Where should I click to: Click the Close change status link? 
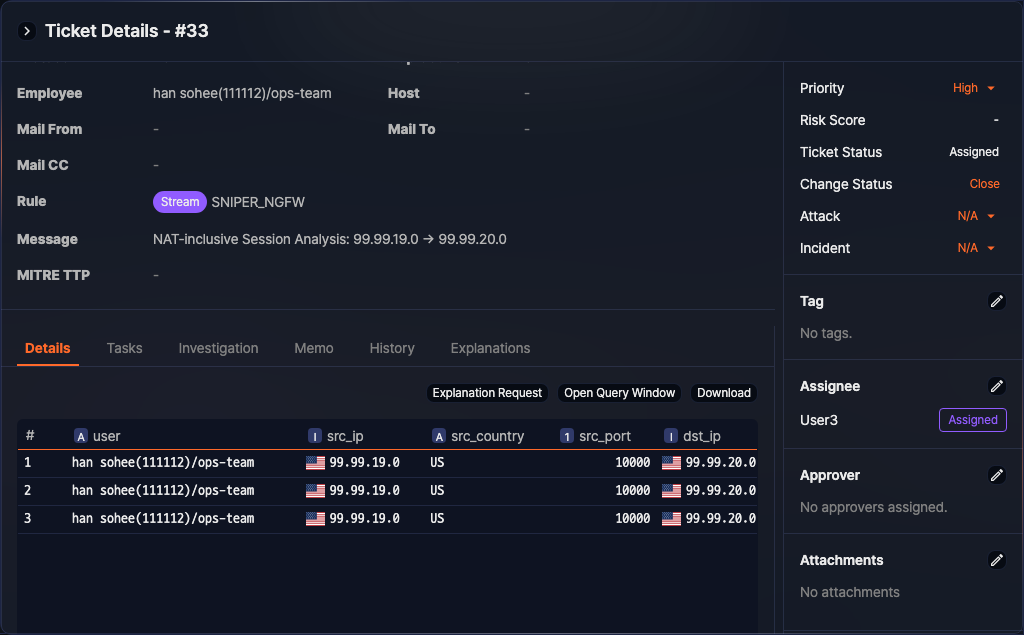[x=984, y=184]
